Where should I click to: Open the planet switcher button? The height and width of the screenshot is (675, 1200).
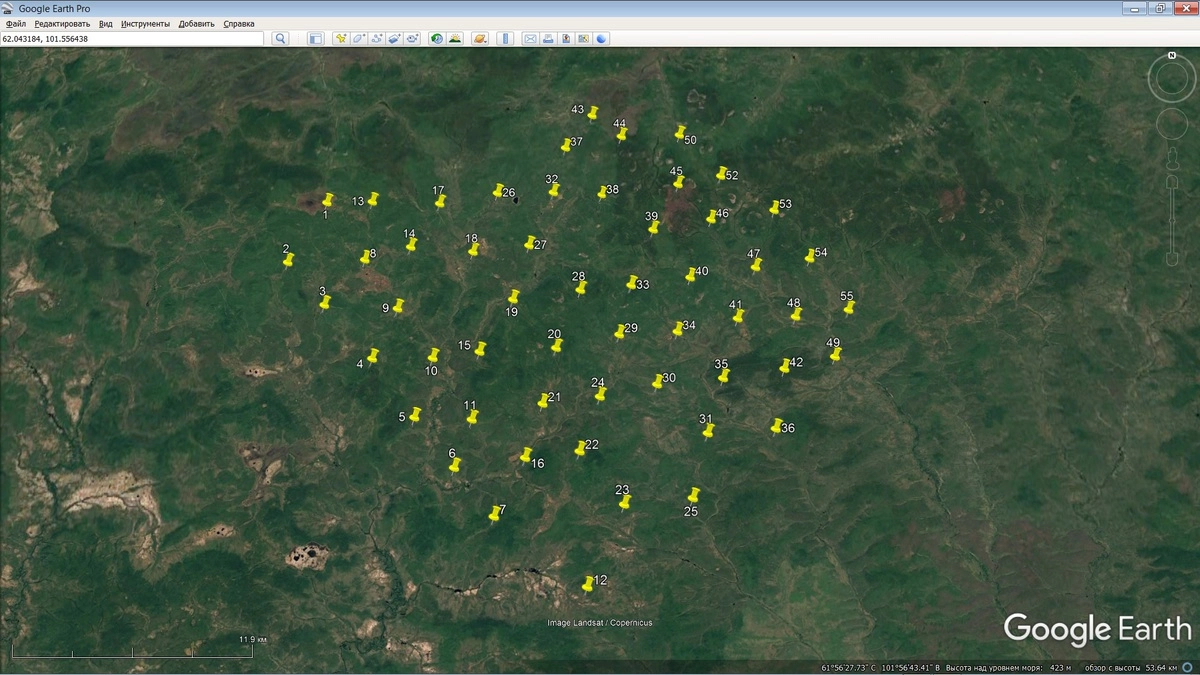point(480,38)
